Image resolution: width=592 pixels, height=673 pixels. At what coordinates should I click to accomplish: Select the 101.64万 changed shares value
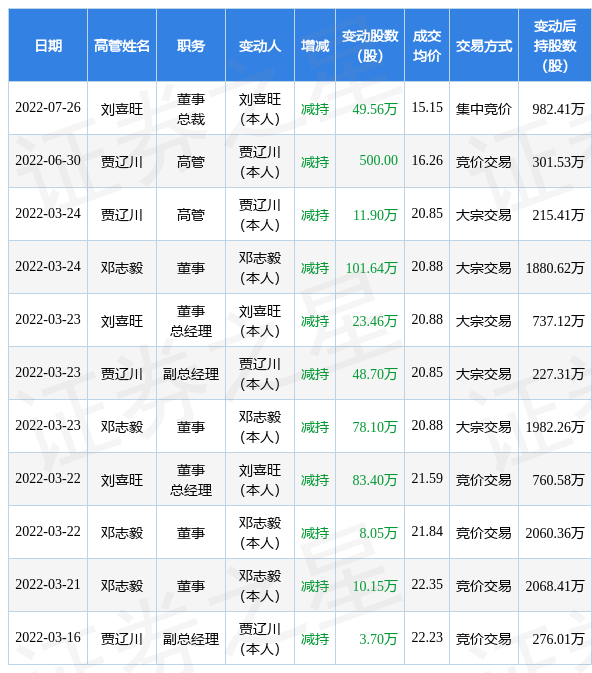(x=371, y=268)
